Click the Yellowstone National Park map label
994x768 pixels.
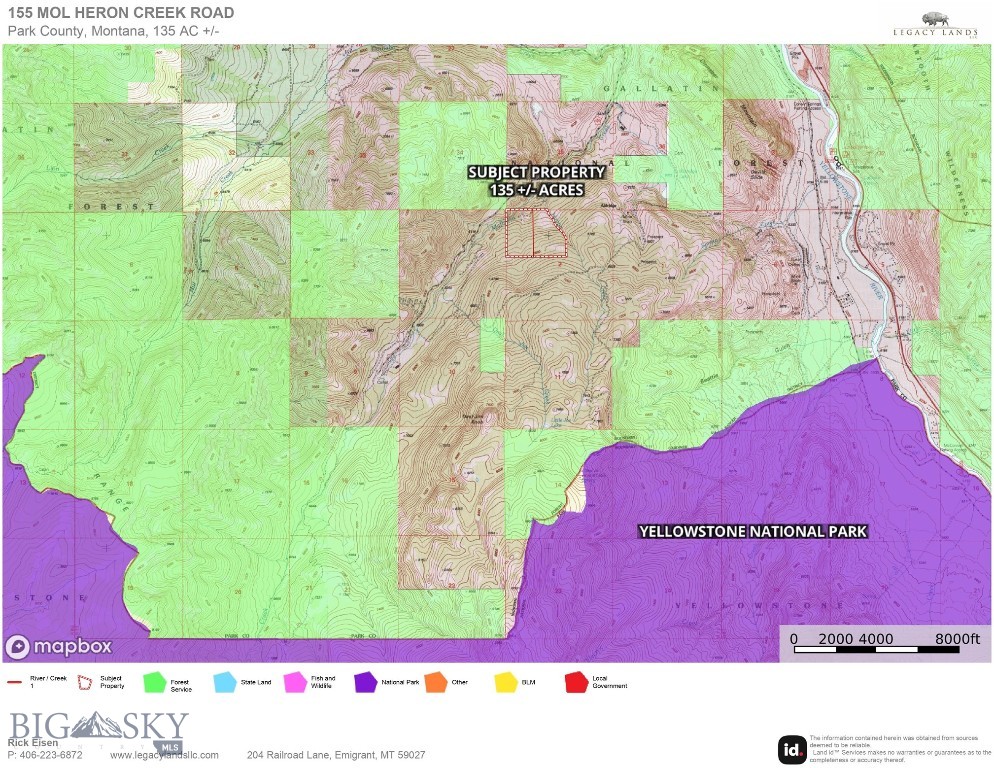pos(752,532)
